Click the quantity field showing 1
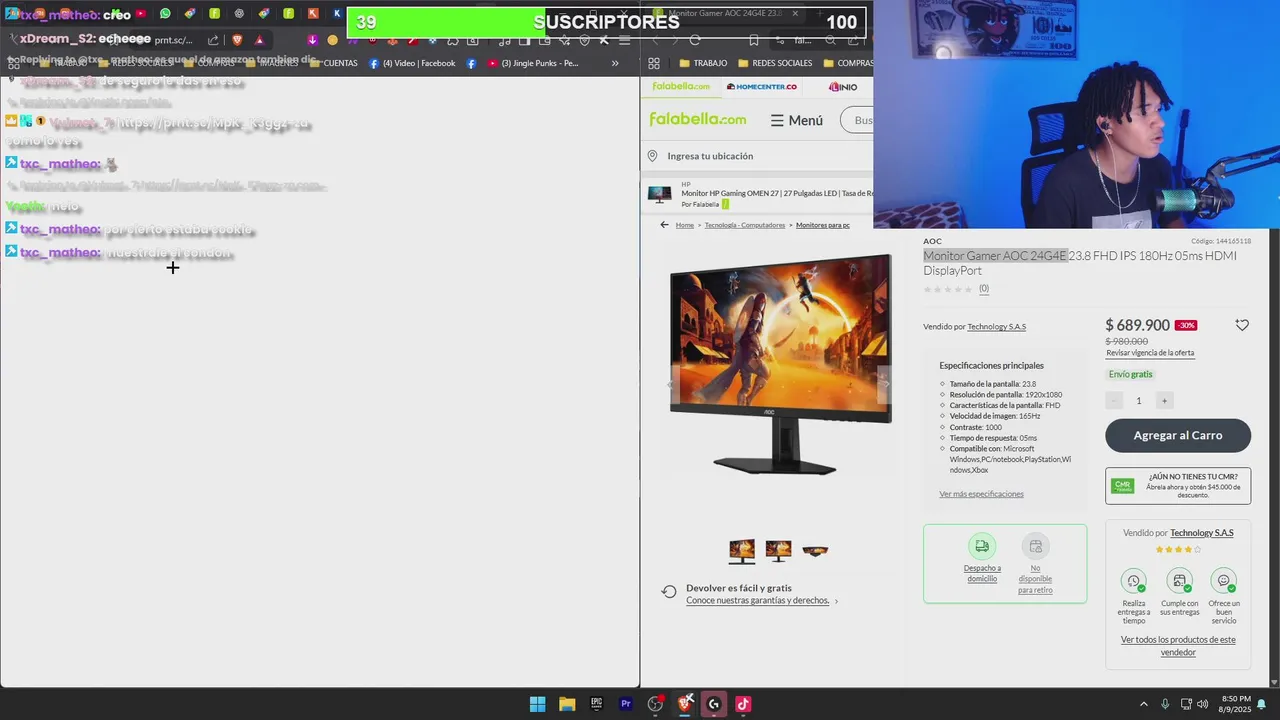The height and width of the screenshot is (720, 1280). click(1138, 401)
